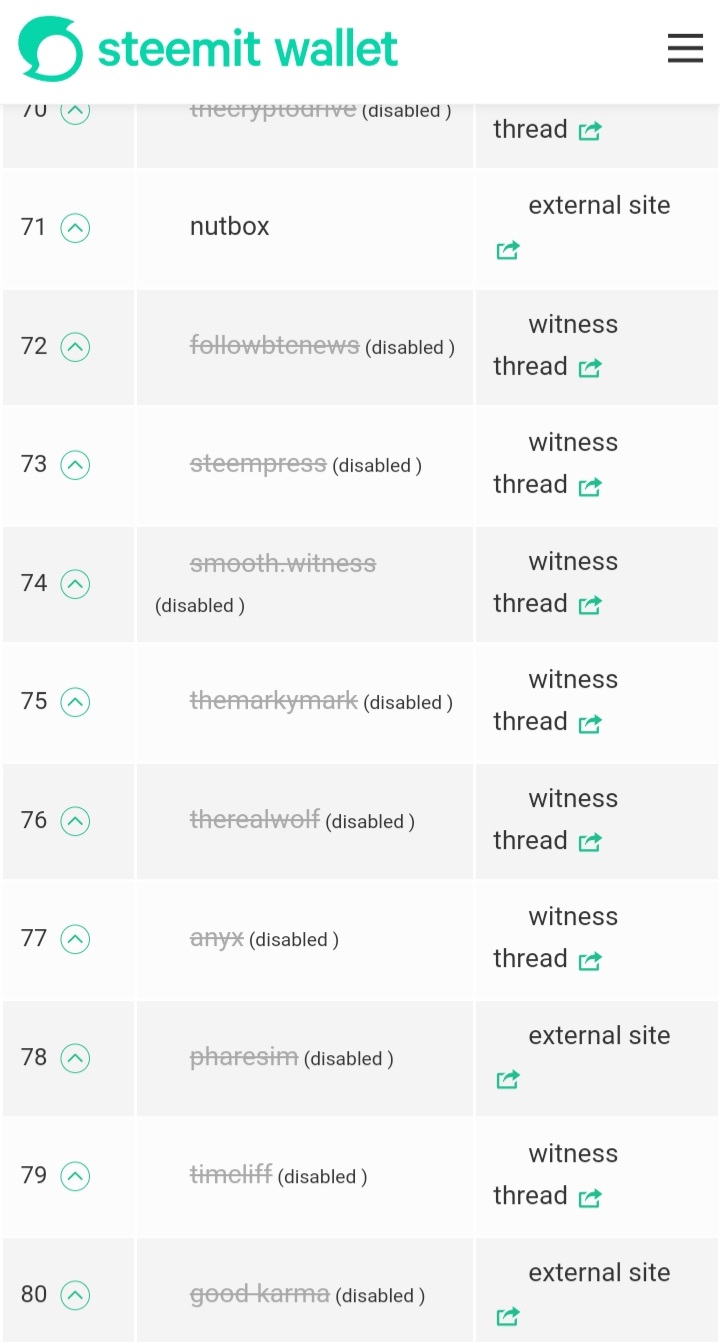Click the steemit wallet title text

point(248,49)
